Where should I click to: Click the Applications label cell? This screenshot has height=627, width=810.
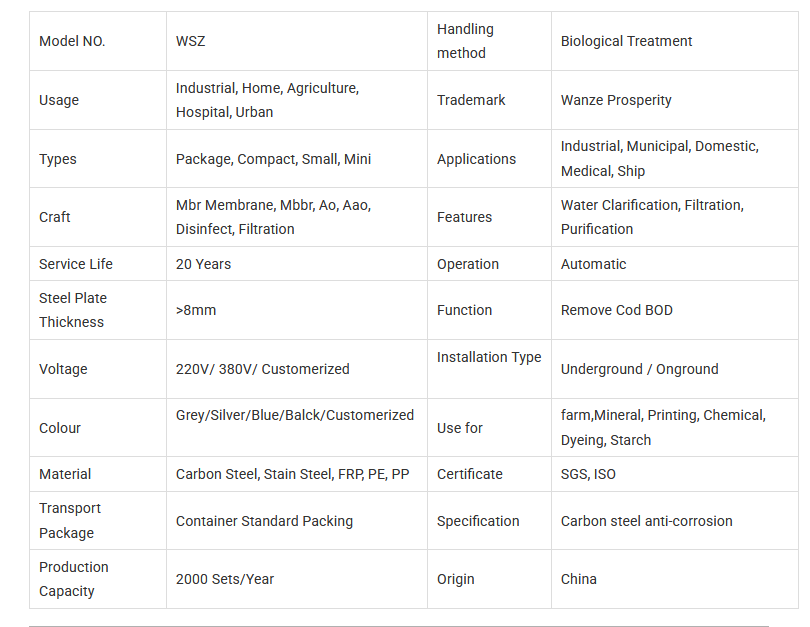476,159
